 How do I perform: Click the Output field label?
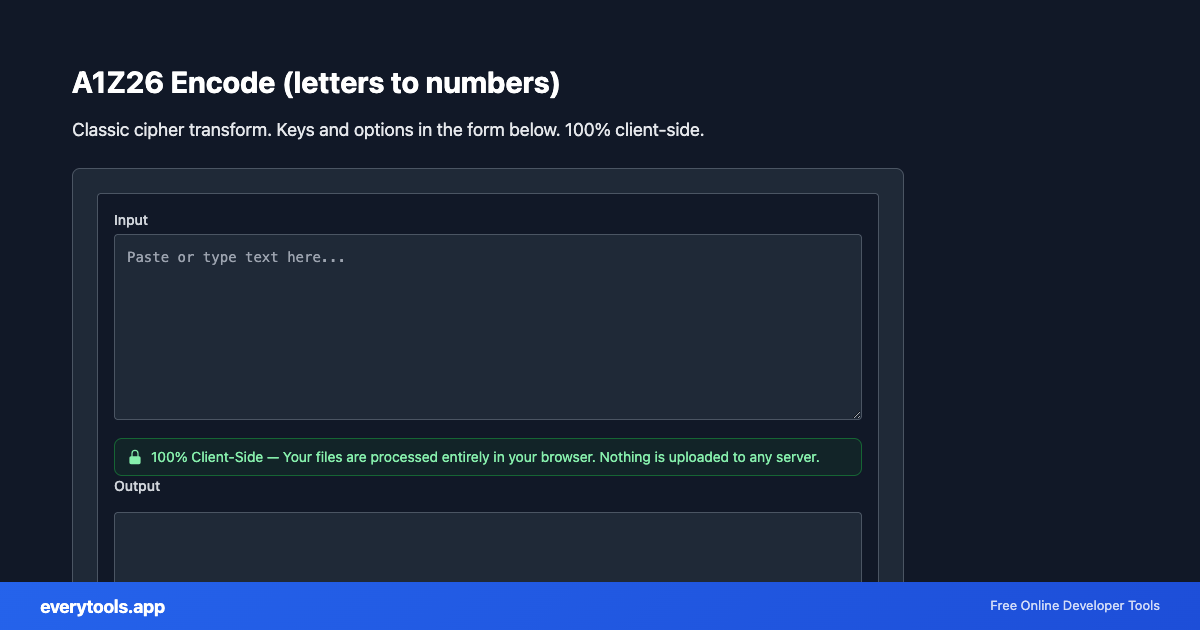137,486
